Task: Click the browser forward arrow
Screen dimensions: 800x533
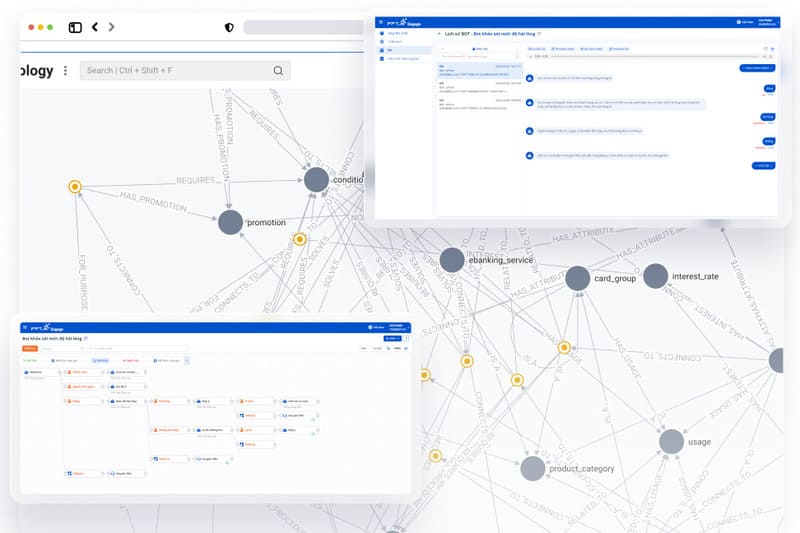Action: point(111,27)
